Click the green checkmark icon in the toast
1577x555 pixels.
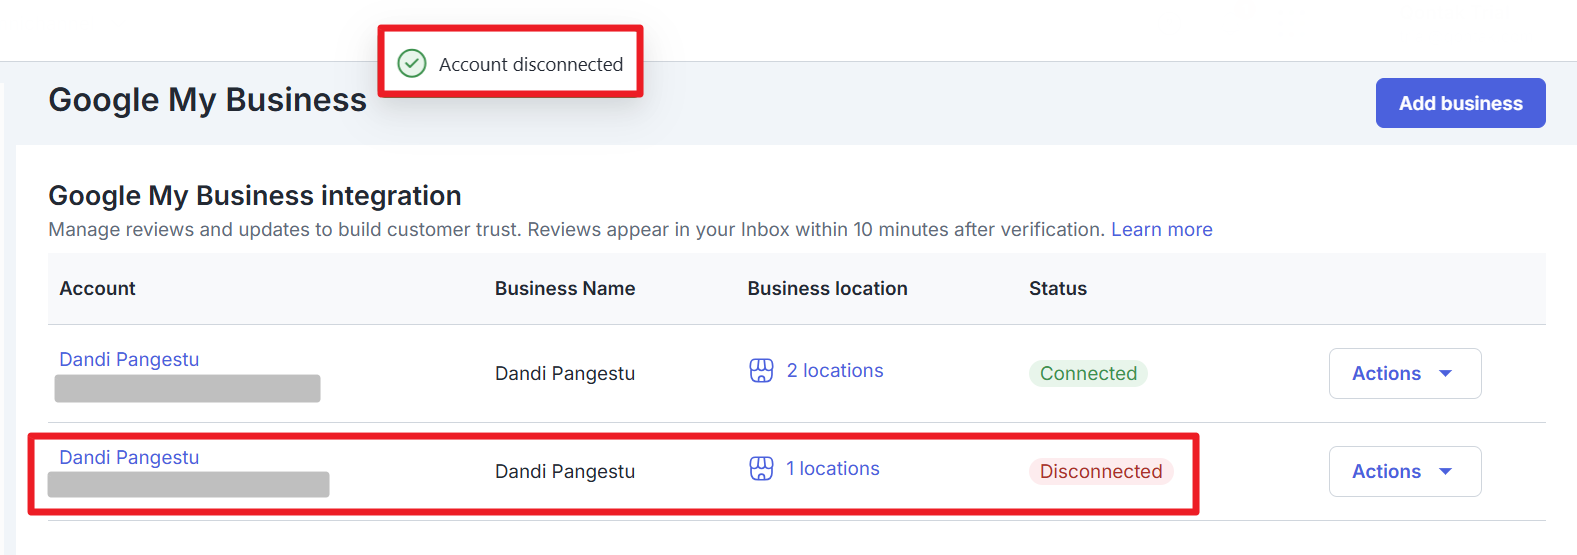pos(412,64)
